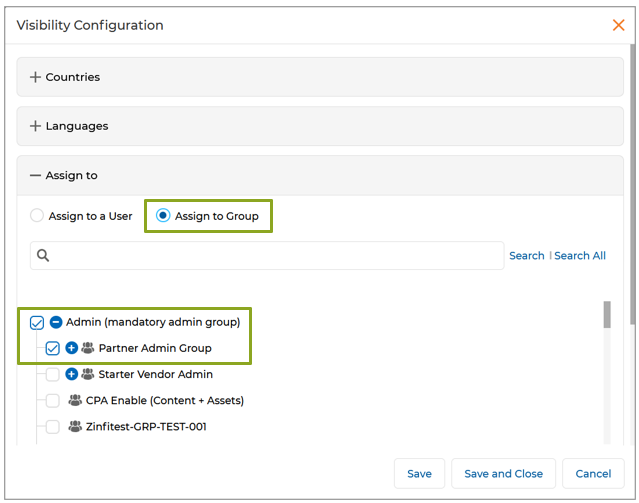
Task: Check the Starter Vendor Admin checkbox
Action: point(53,374)
